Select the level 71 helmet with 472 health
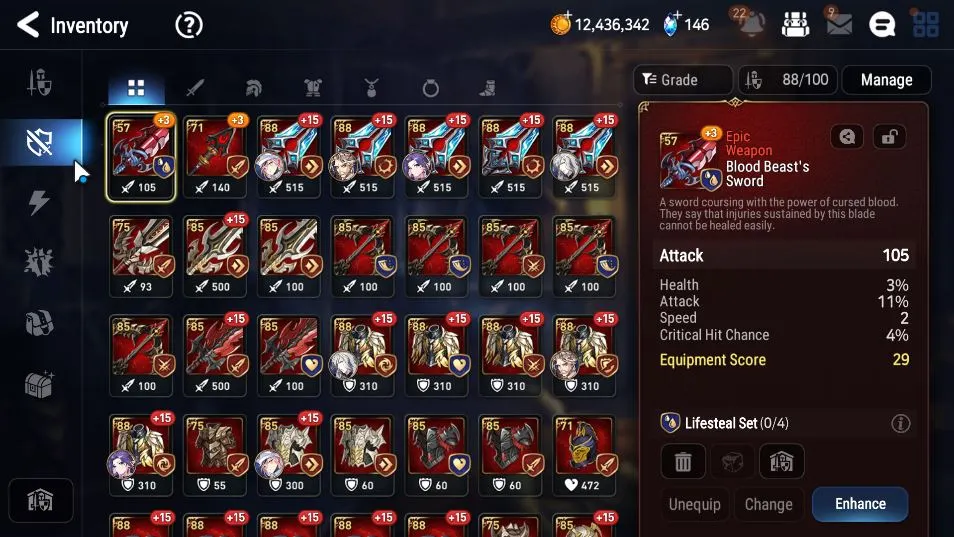954x537 pixels. 583,455
